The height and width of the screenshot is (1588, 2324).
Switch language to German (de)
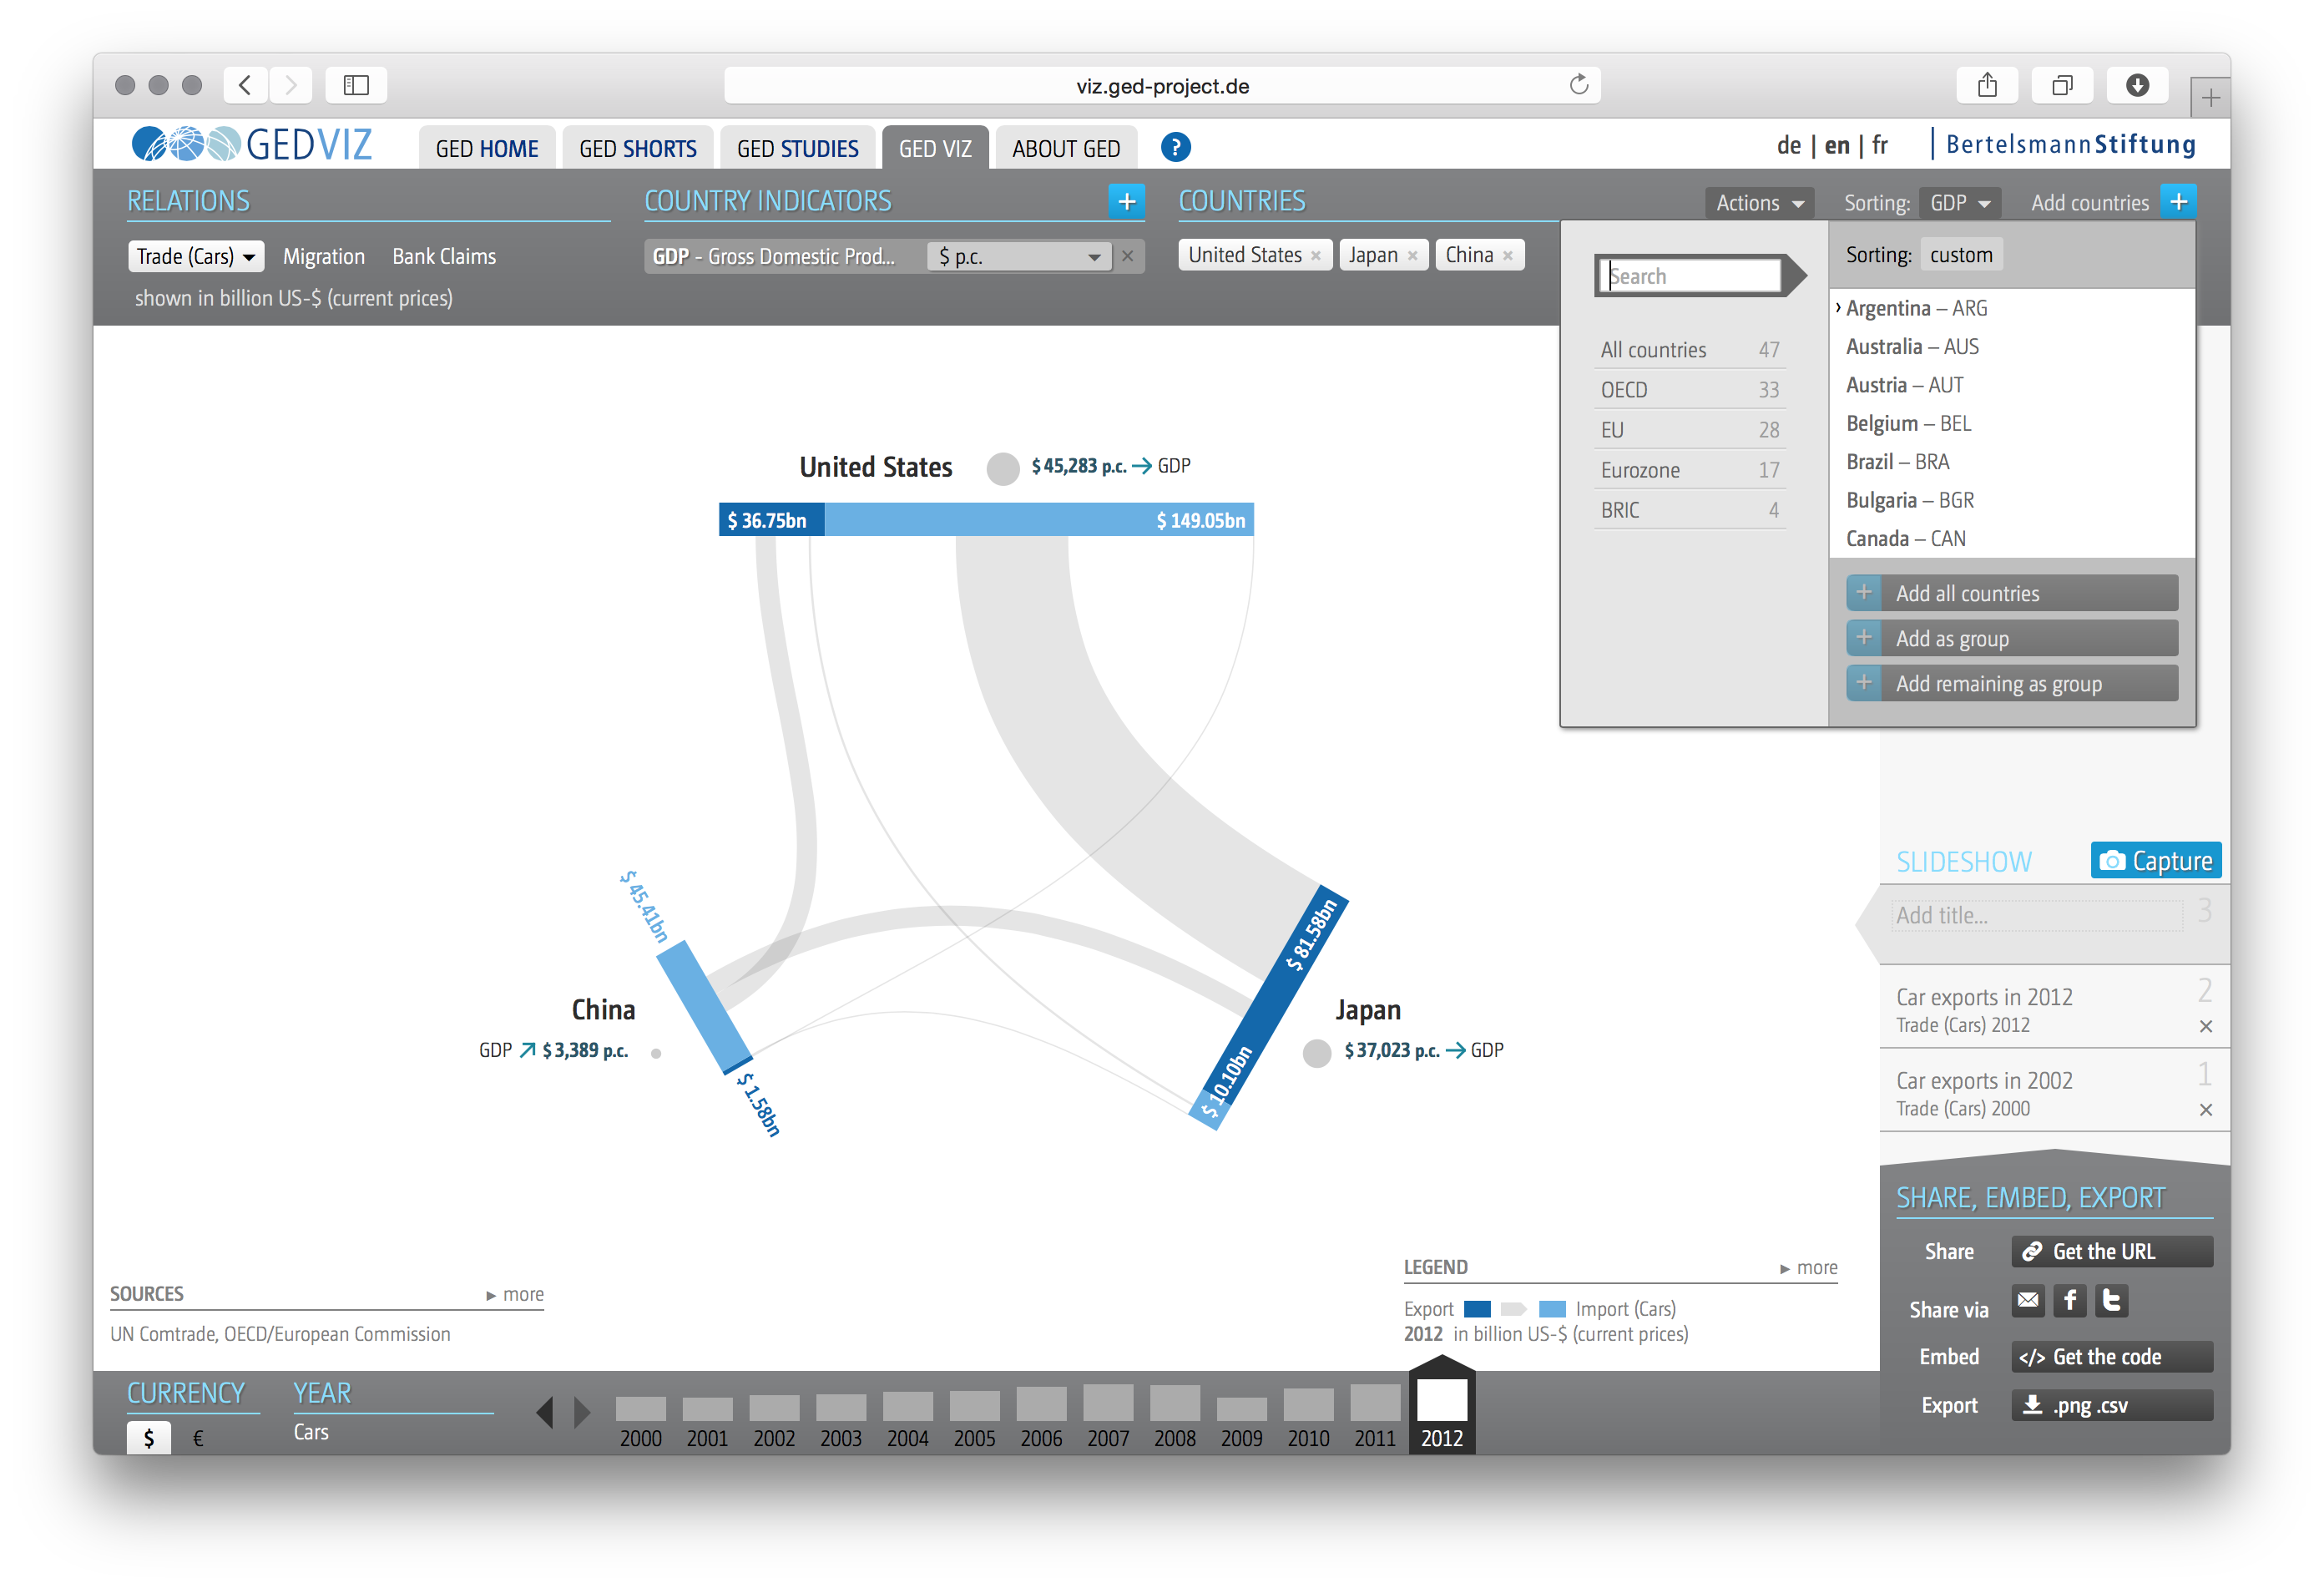pos(1788,146)
